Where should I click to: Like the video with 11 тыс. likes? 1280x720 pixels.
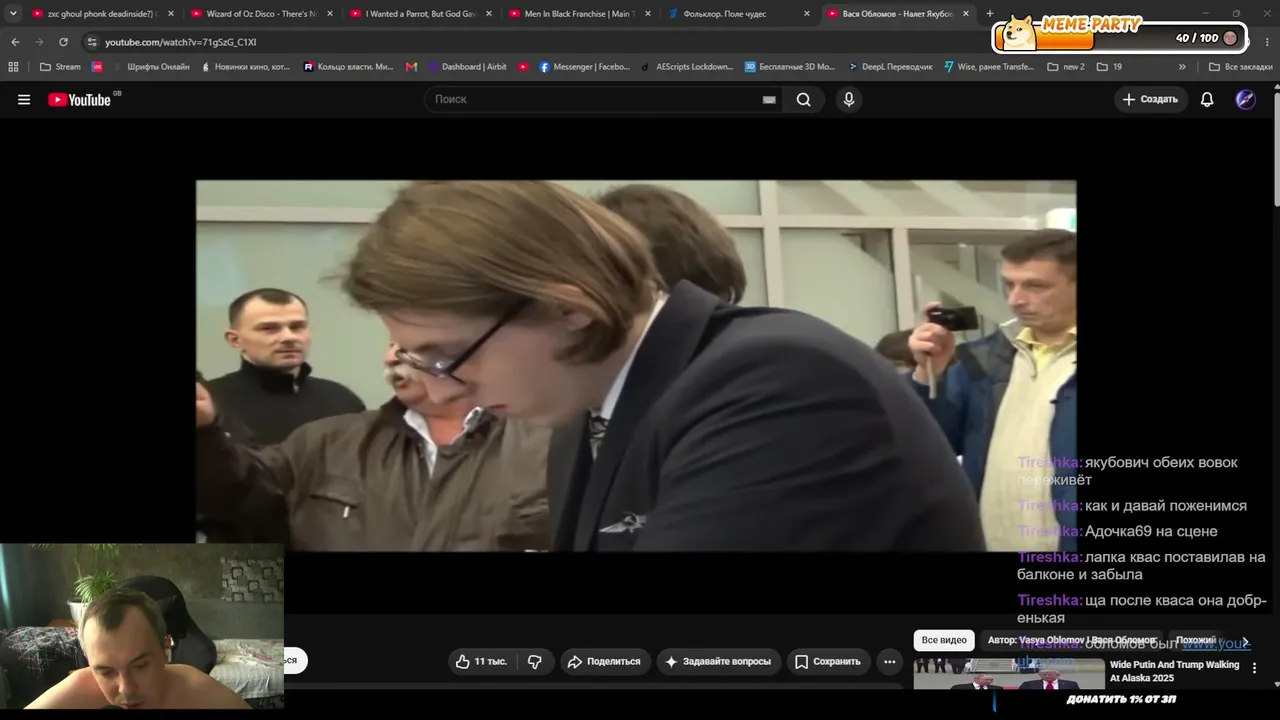pyautogui.click(x=481, y=661)
